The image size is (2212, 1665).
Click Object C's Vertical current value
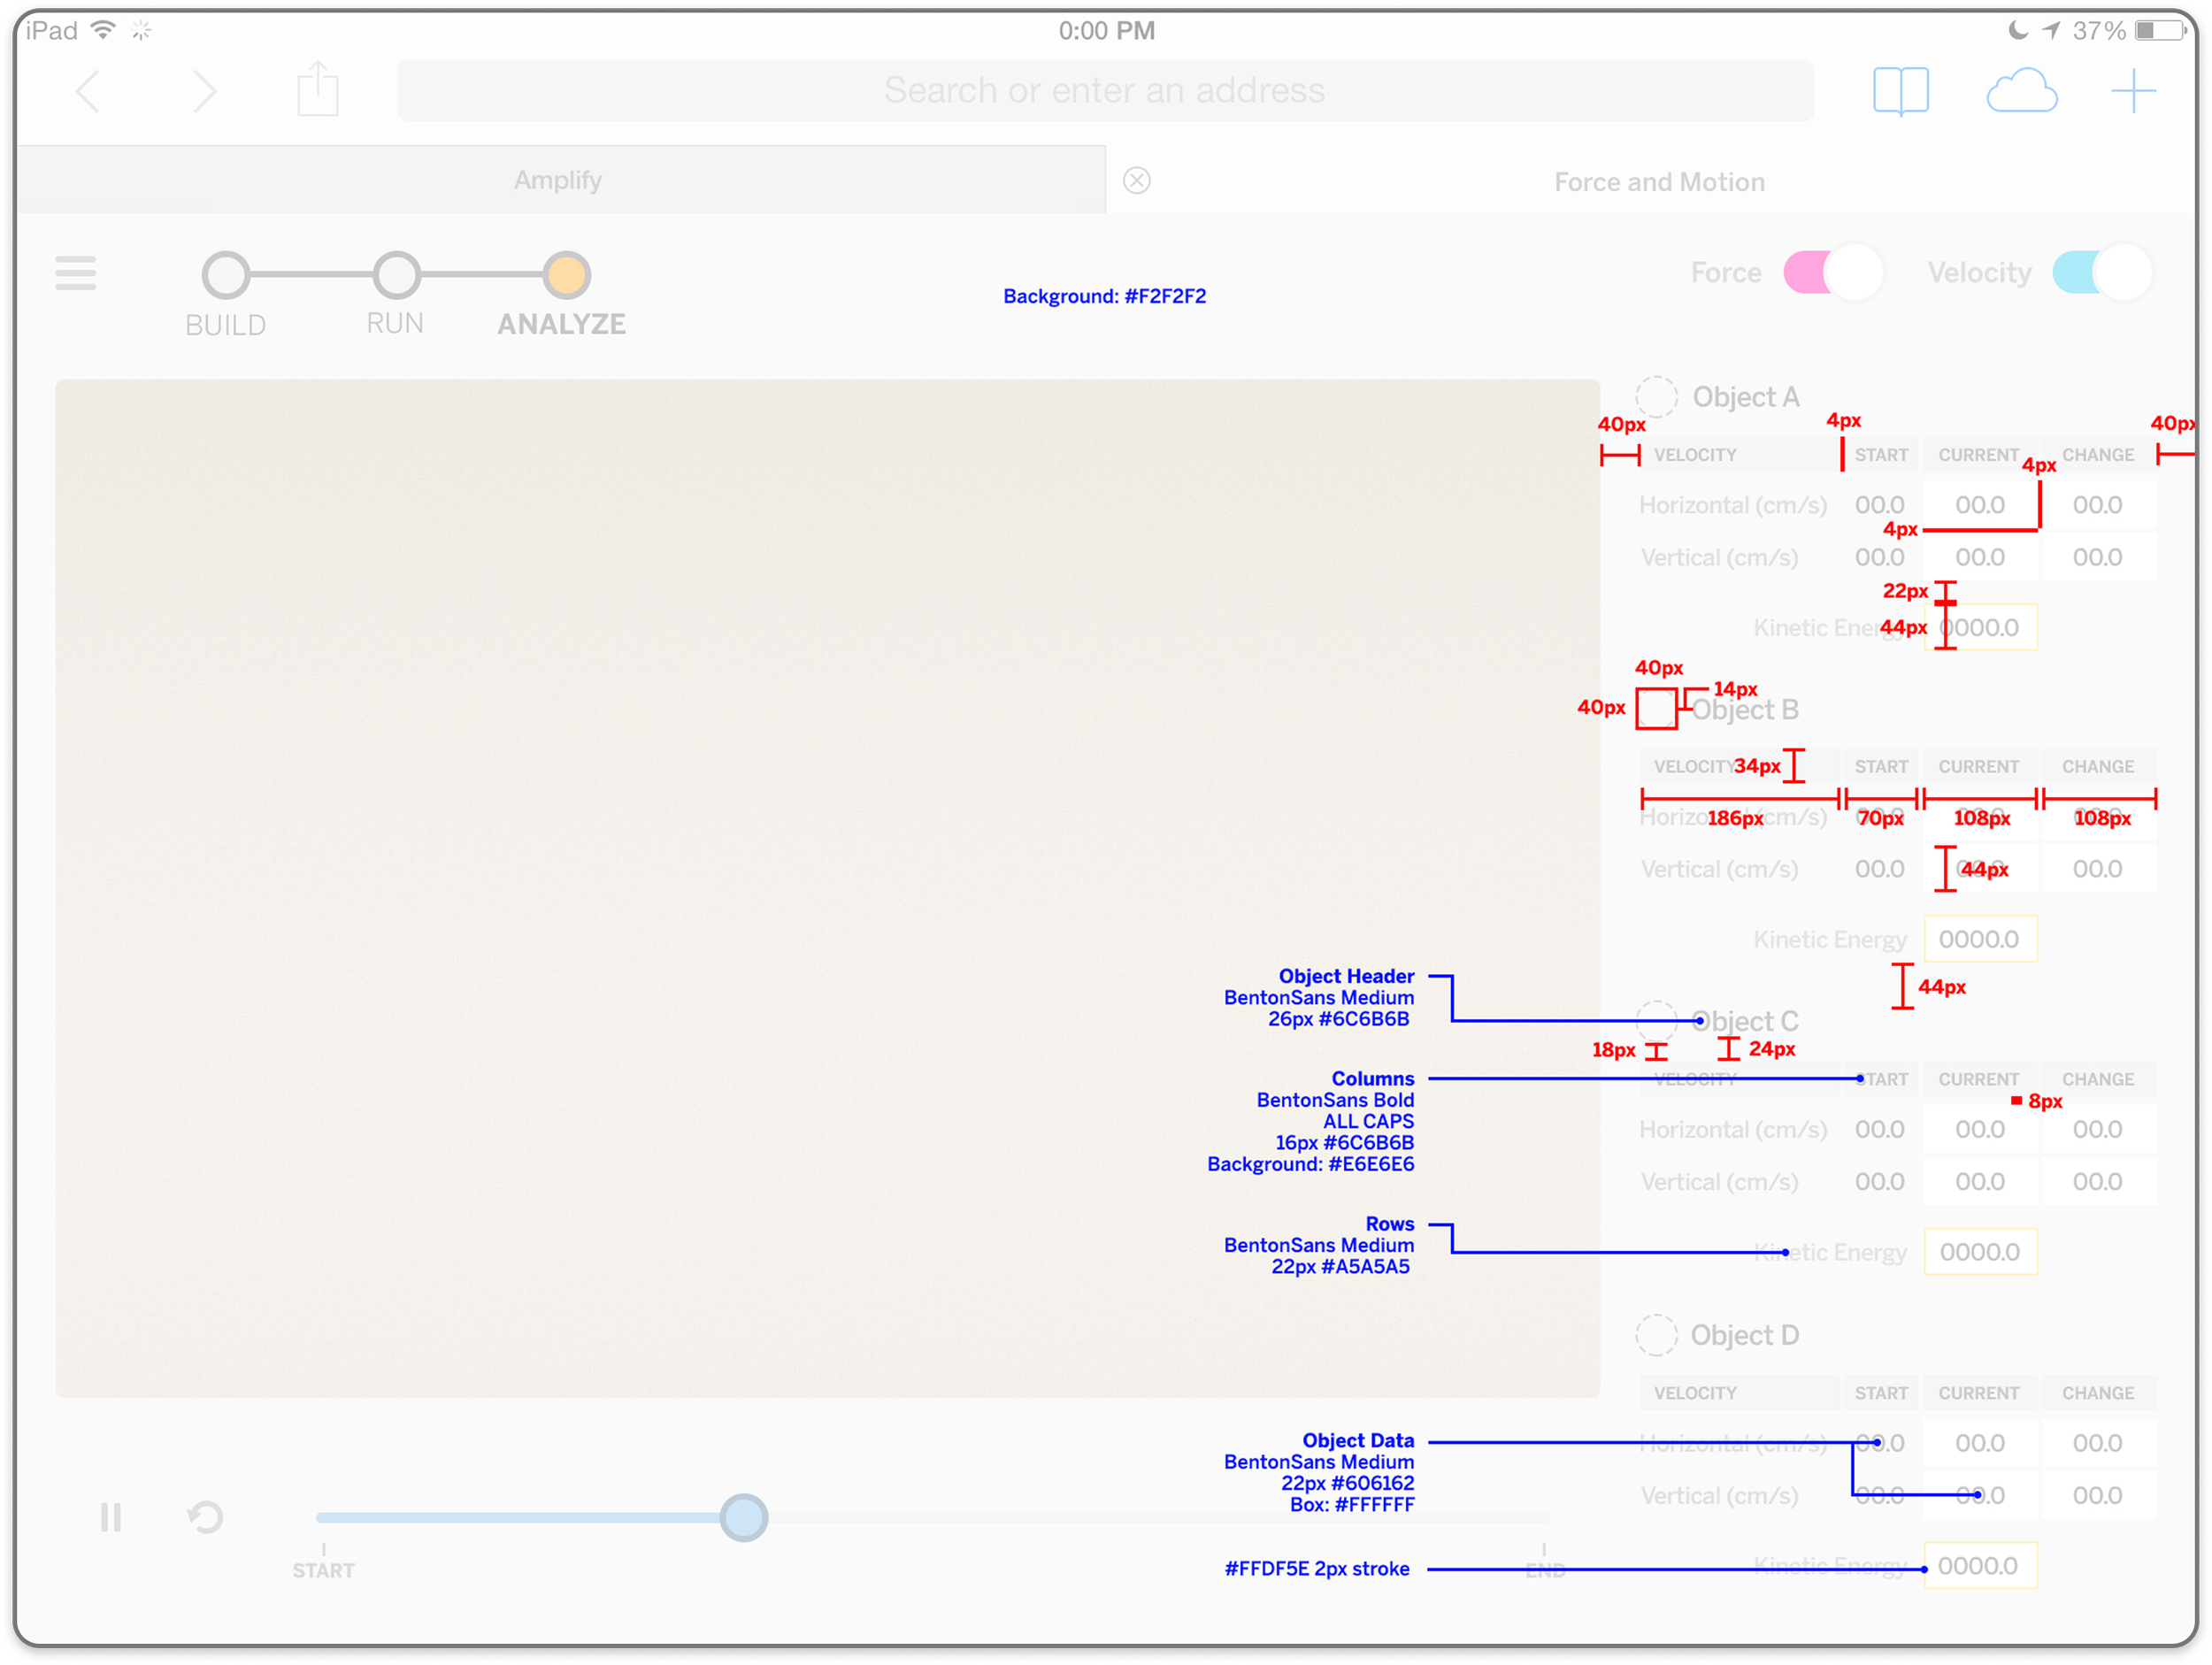tap(1980, 1181)
